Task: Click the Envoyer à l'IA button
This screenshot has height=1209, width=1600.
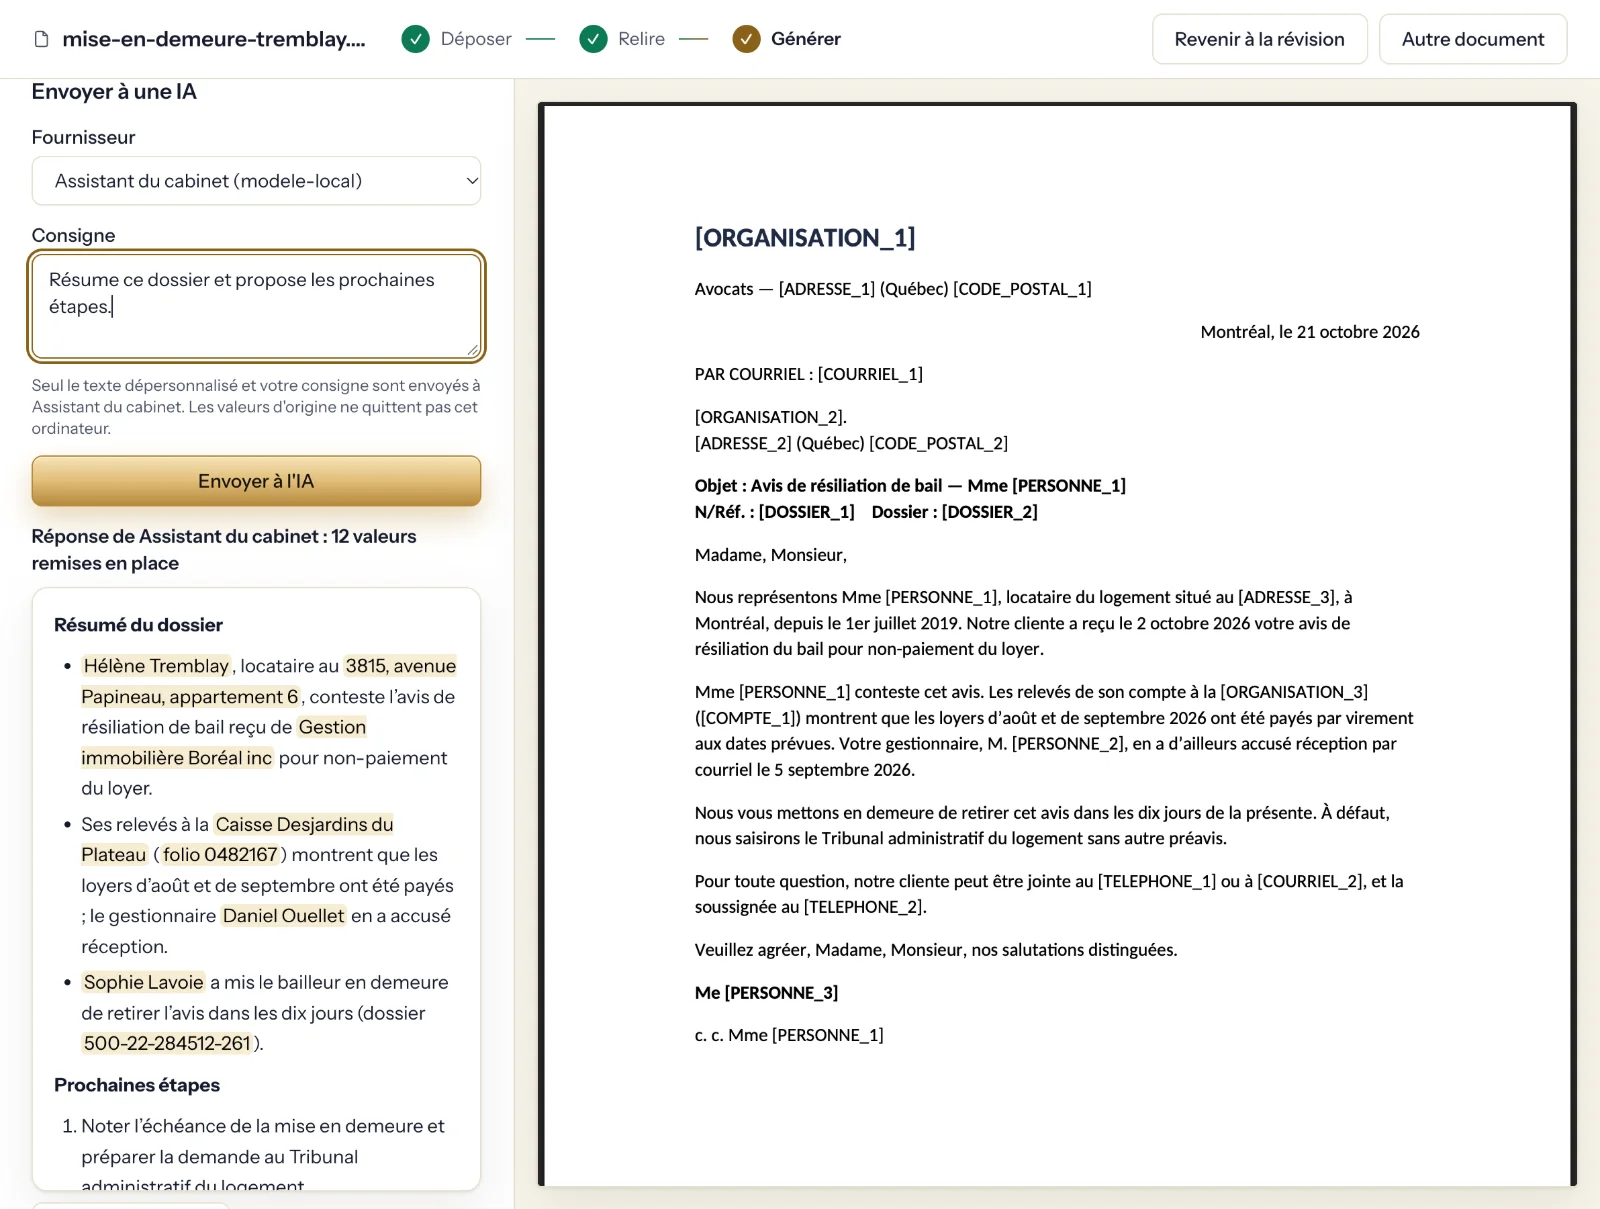Action: coord(256,481)
